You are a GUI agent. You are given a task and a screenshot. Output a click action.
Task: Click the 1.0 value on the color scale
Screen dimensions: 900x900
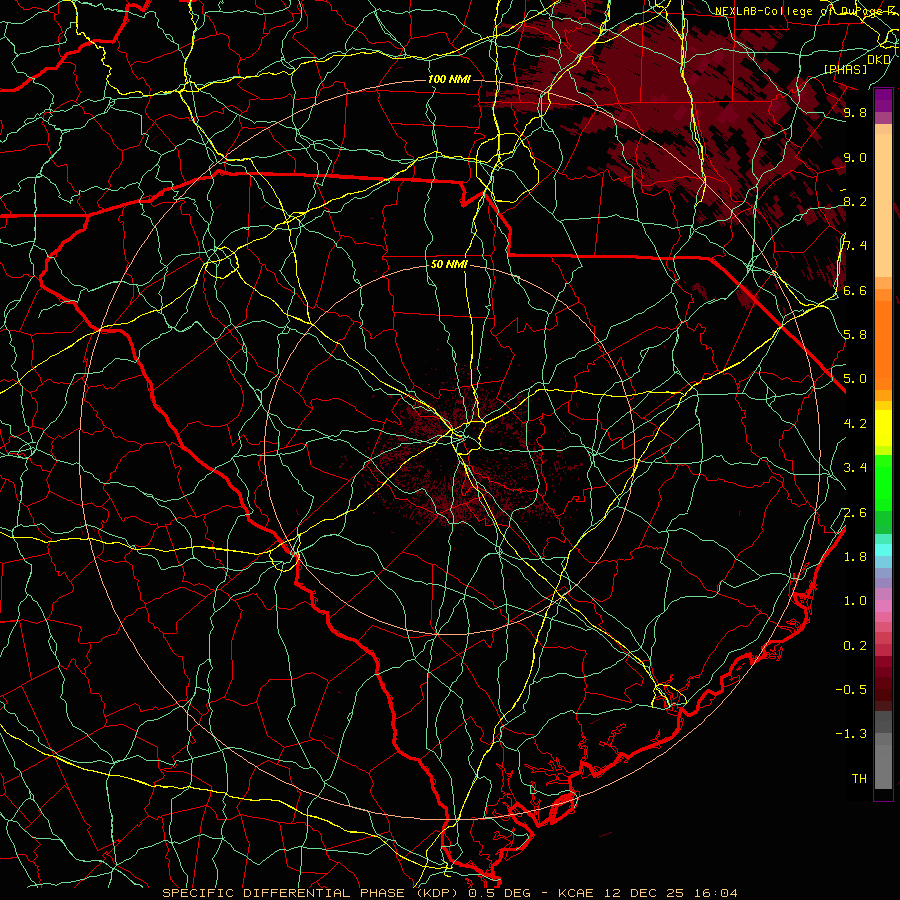point(855,601)
